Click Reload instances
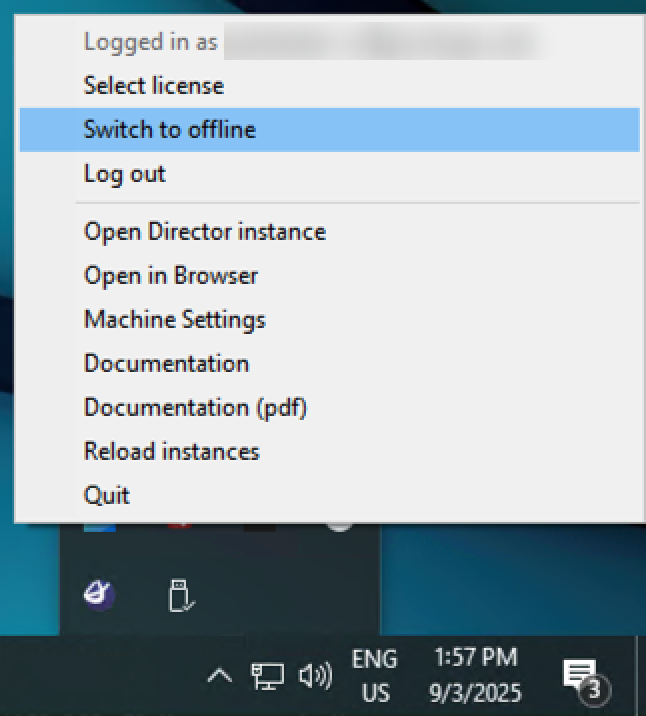 click(172, 452)
